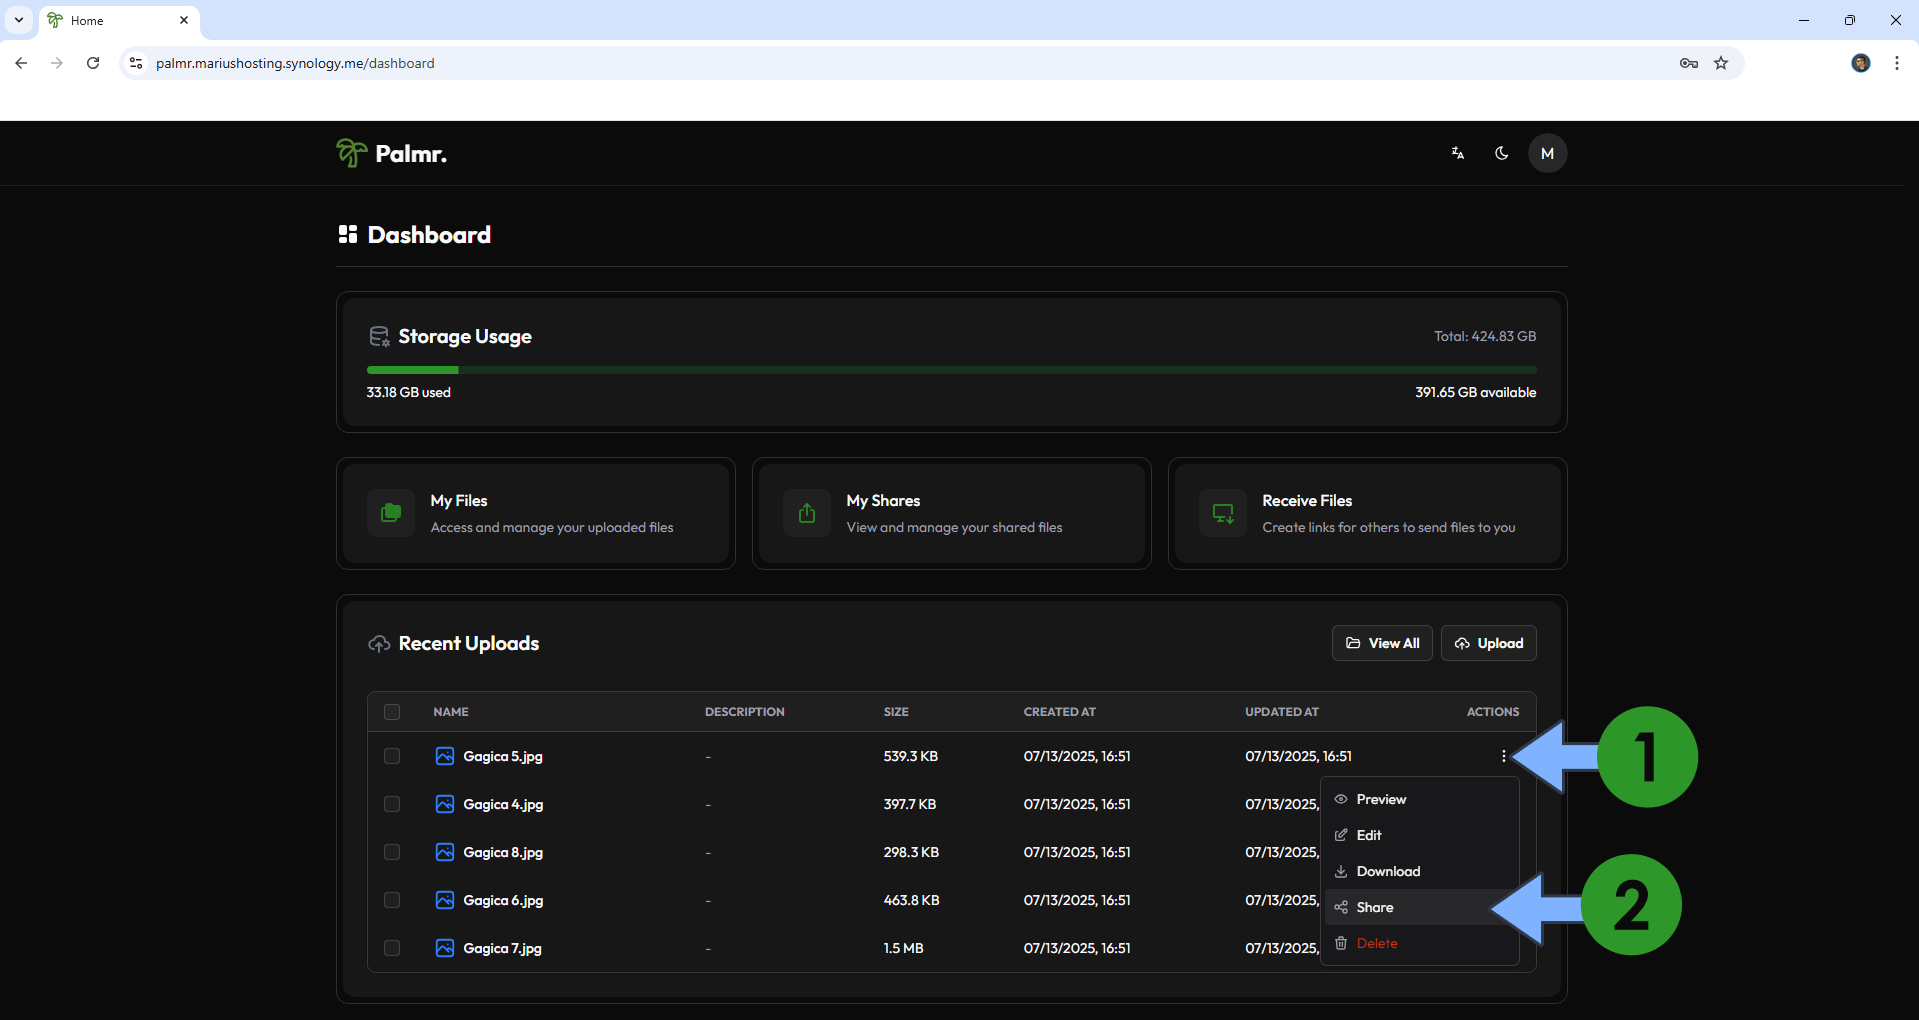Choose Edit in the context menu
The width and height of the screenshot is (1919, 1020).
1420,835
